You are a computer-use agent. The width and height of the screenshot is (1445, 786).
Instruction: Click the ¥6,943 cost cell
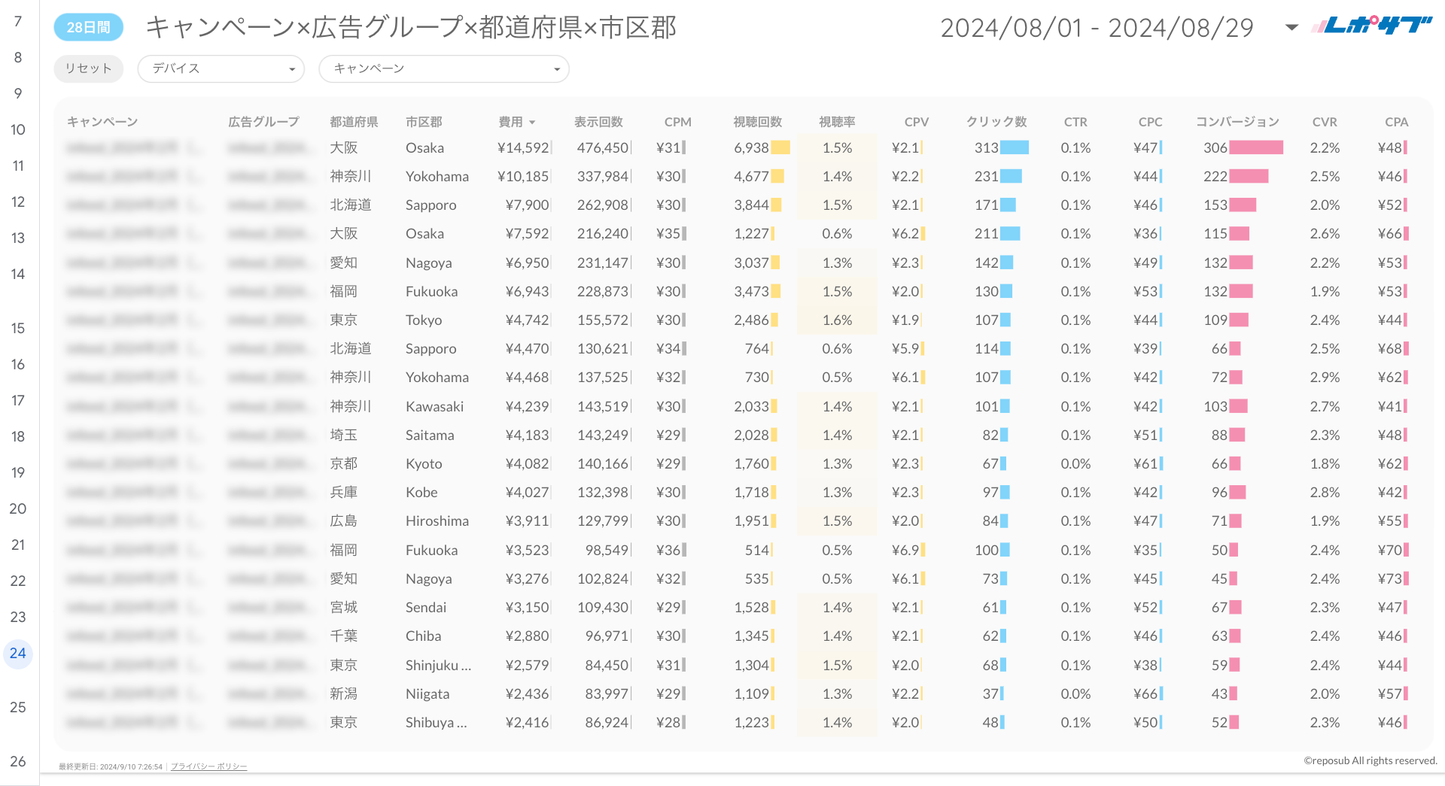coord(527,292)
